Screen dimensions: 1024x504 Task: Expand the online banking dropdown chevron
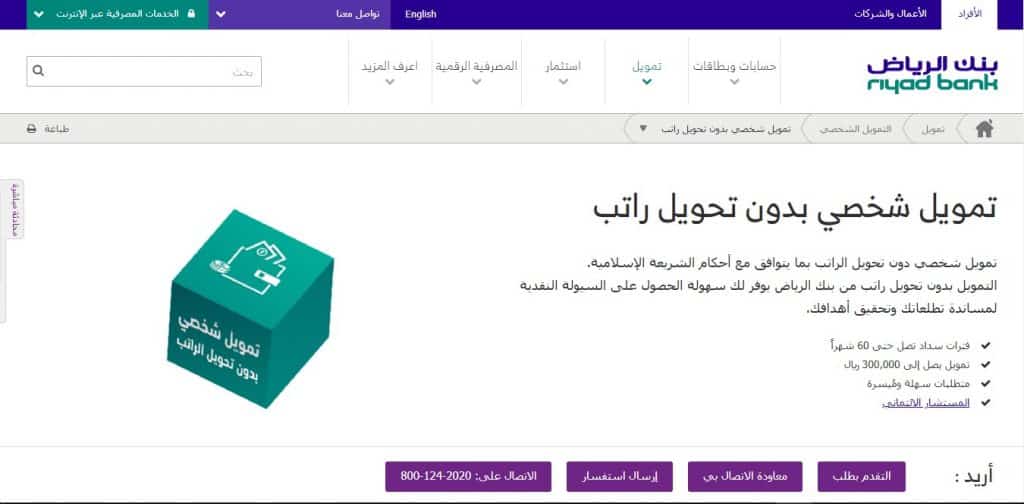(x=38, y=14)
